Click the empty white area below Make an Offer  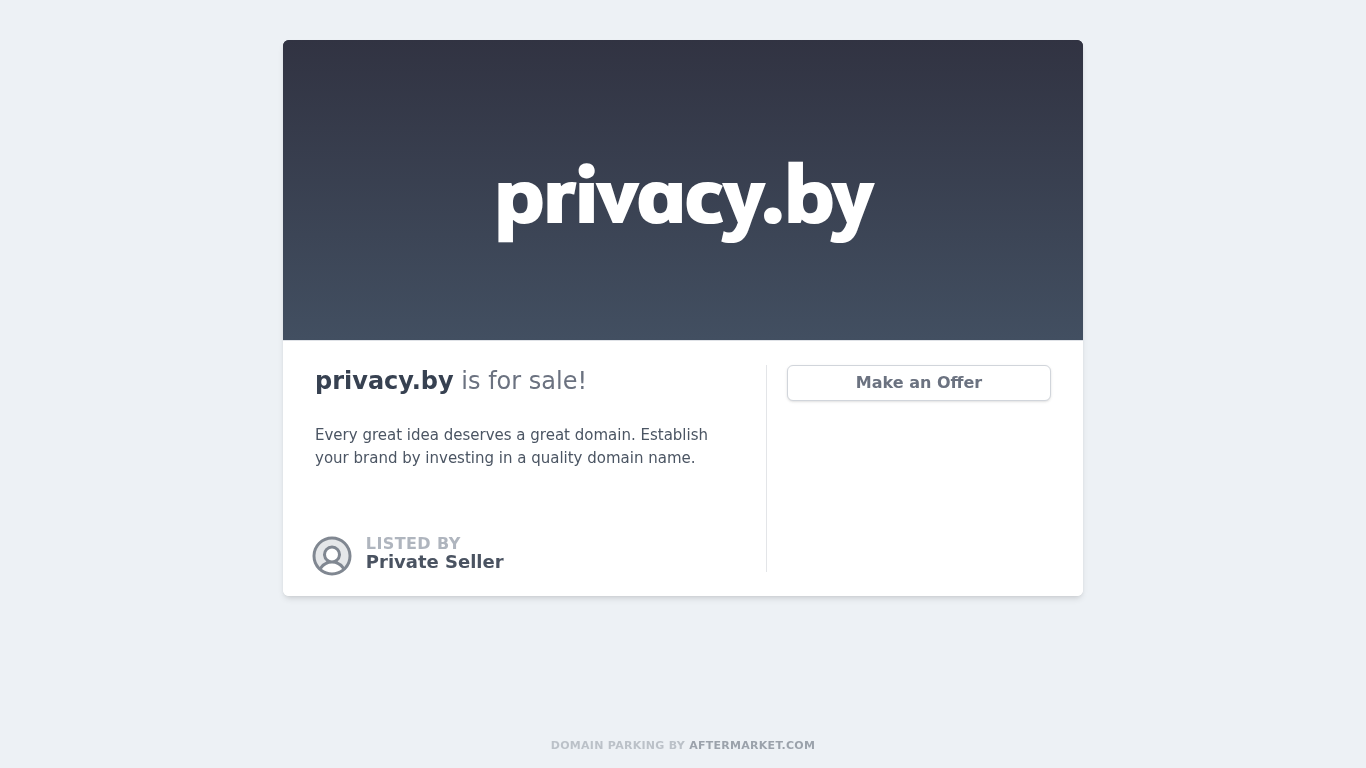pyautogui.click(x=918, y=490)
